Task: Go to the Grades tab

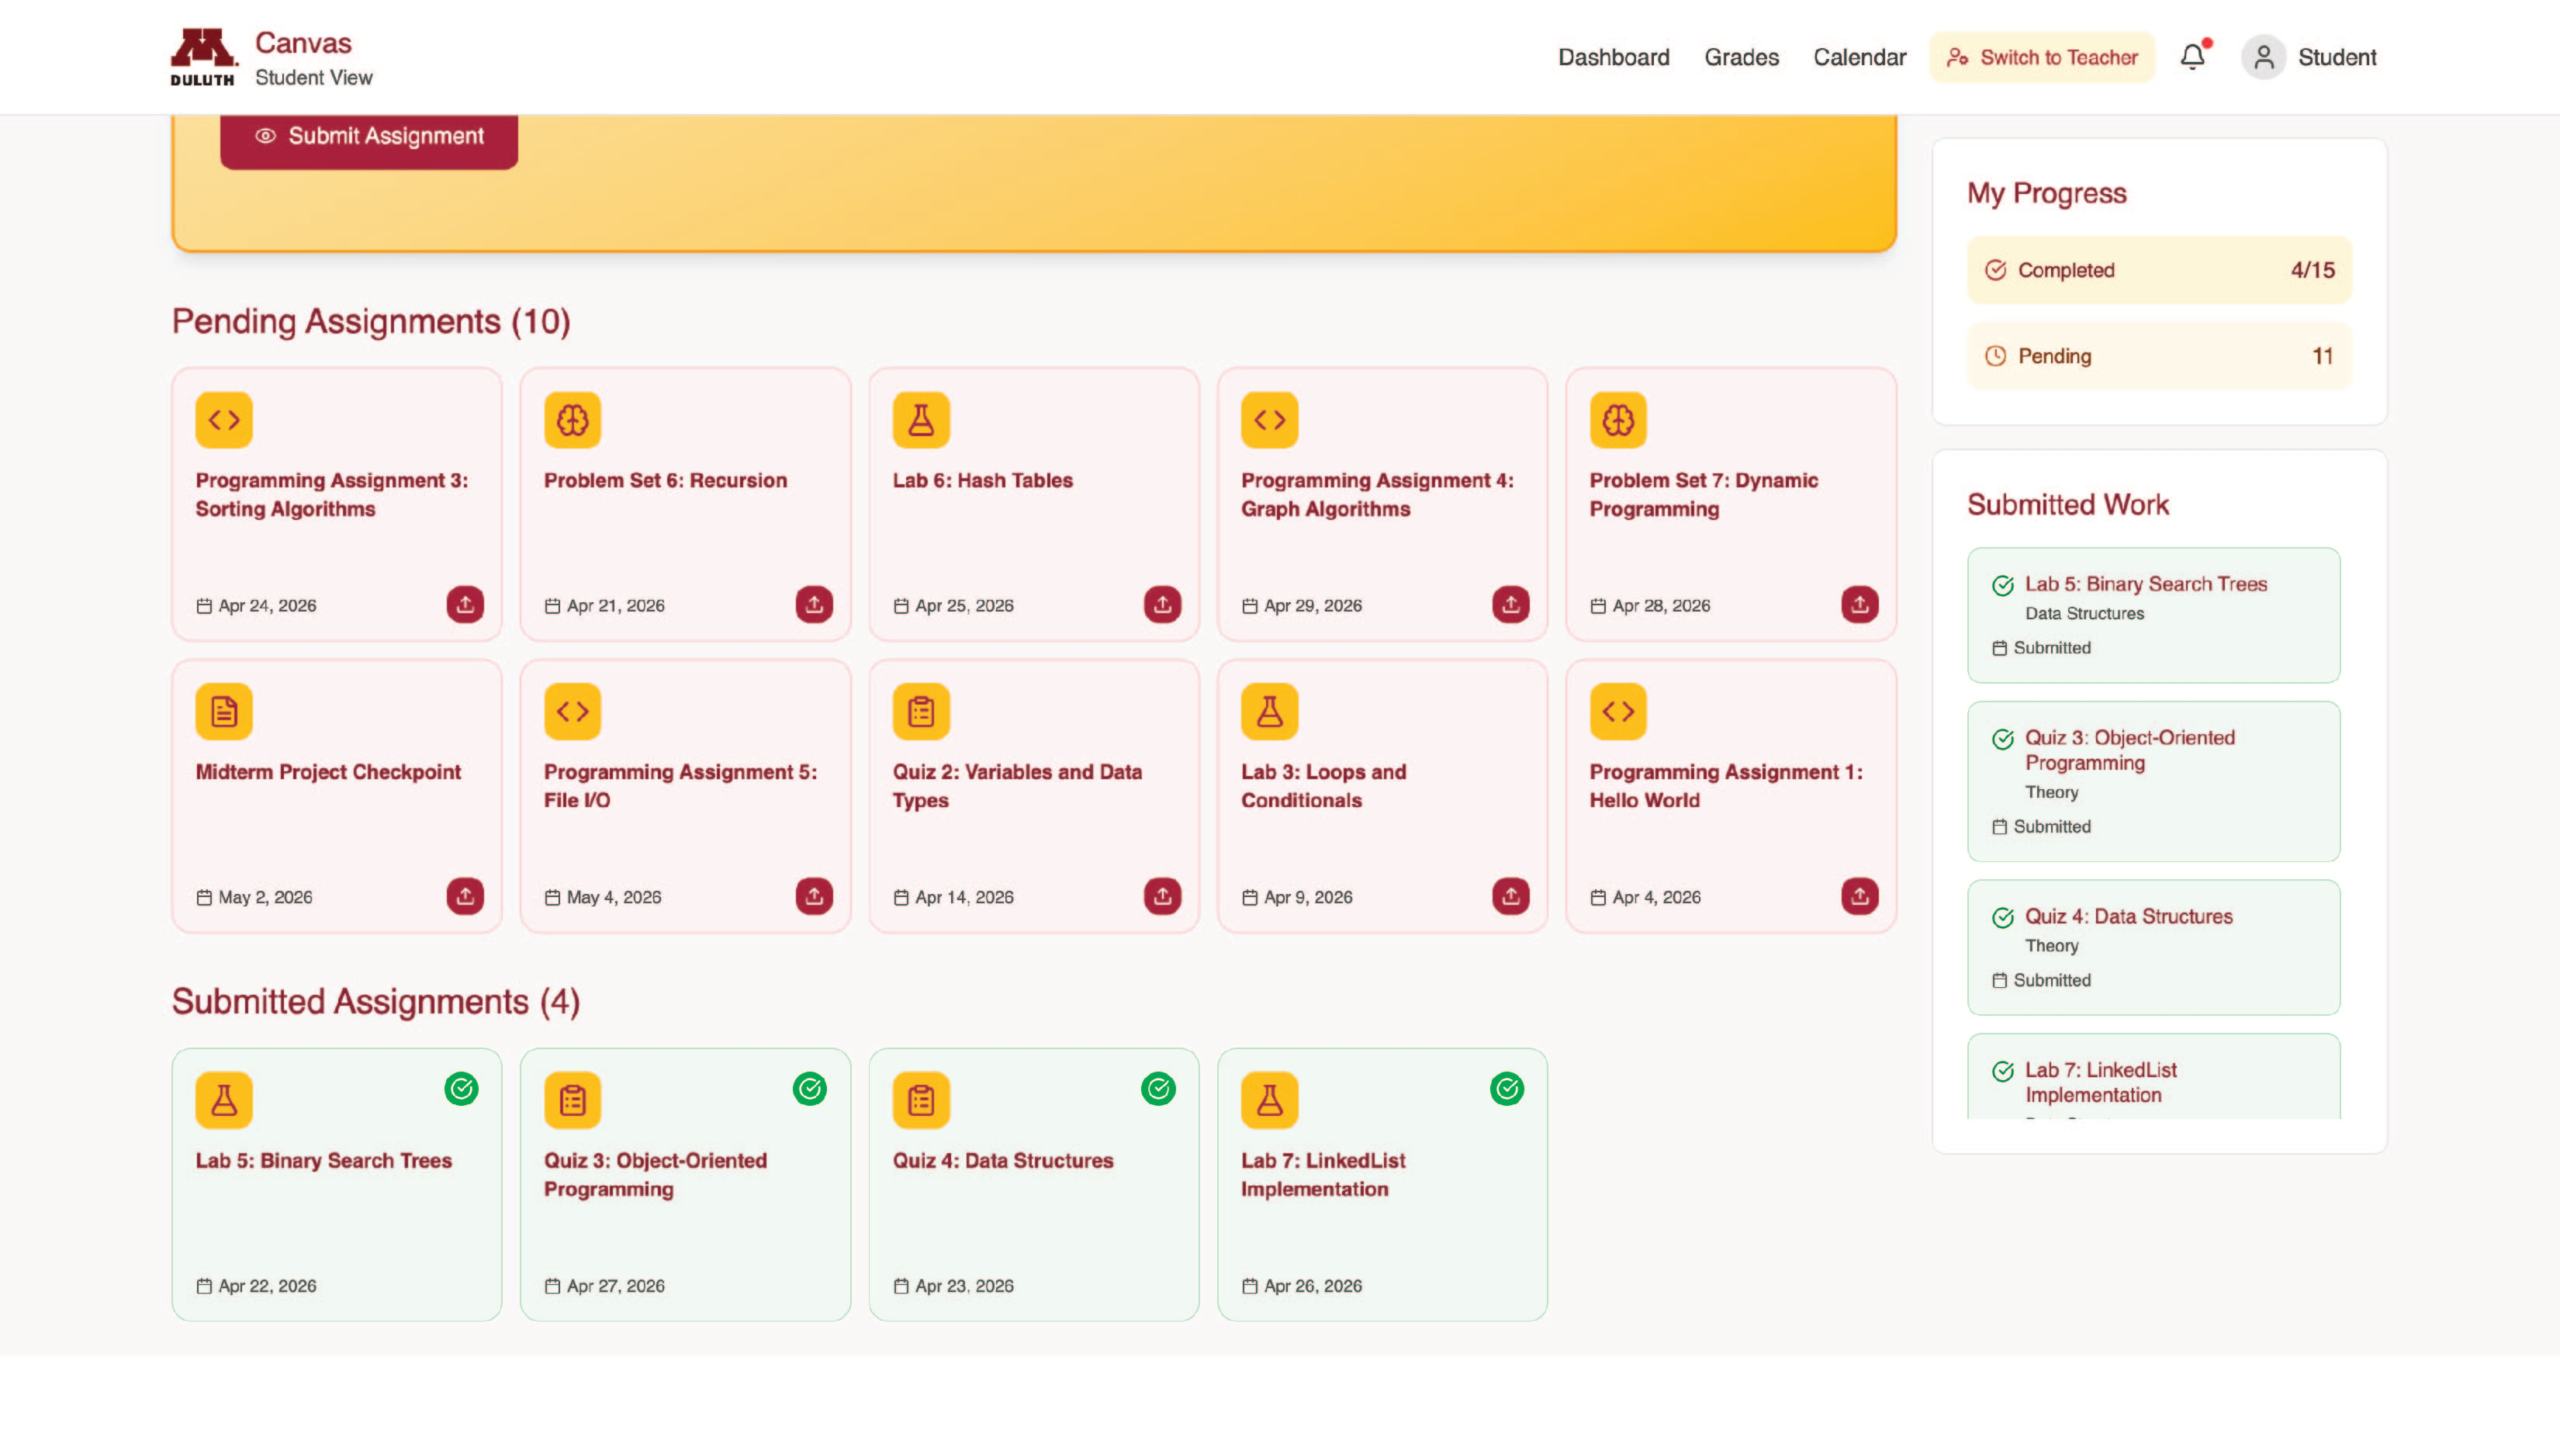Action: (x=1742, y=57)
